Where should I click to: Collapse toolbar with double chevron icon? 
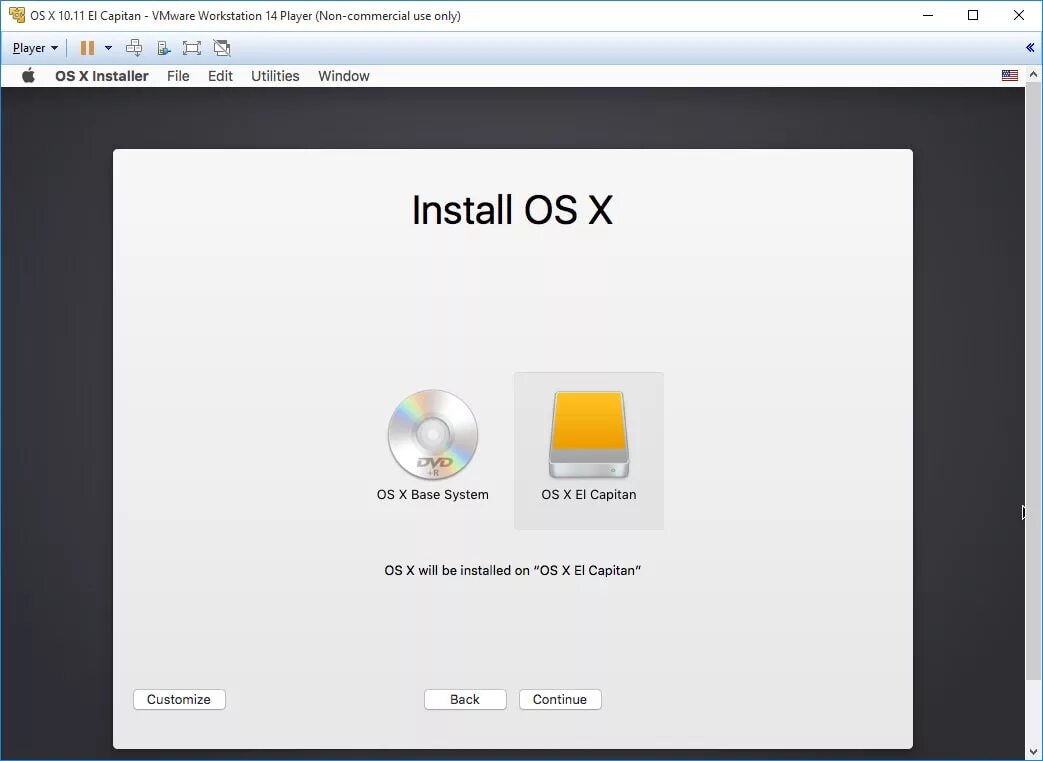(x=1030, y=48)
